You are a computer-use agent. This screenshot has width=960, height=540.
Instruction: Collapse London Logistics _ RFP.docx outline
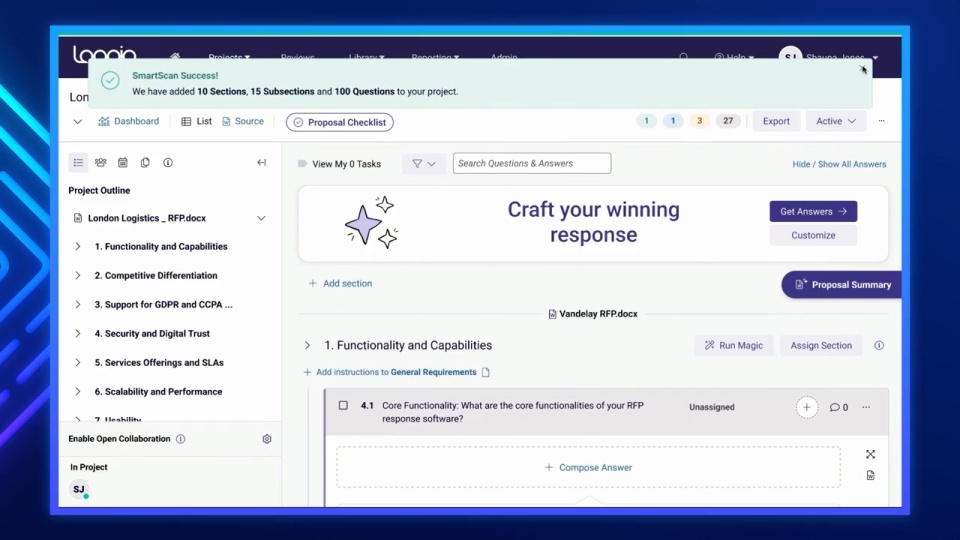(x=261, y=218)
